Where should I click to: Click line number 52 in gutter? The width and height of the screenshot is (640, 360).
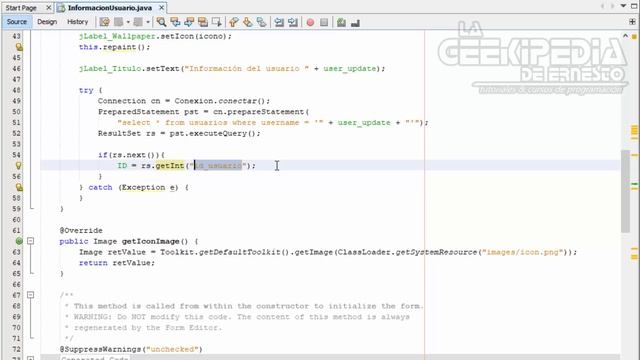(x=16, y=133)
